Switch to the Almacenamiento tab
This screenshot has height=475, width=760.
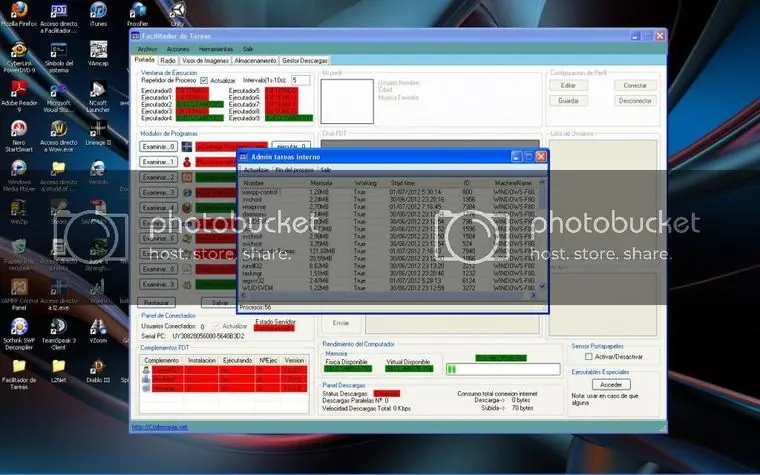point(255,61)
